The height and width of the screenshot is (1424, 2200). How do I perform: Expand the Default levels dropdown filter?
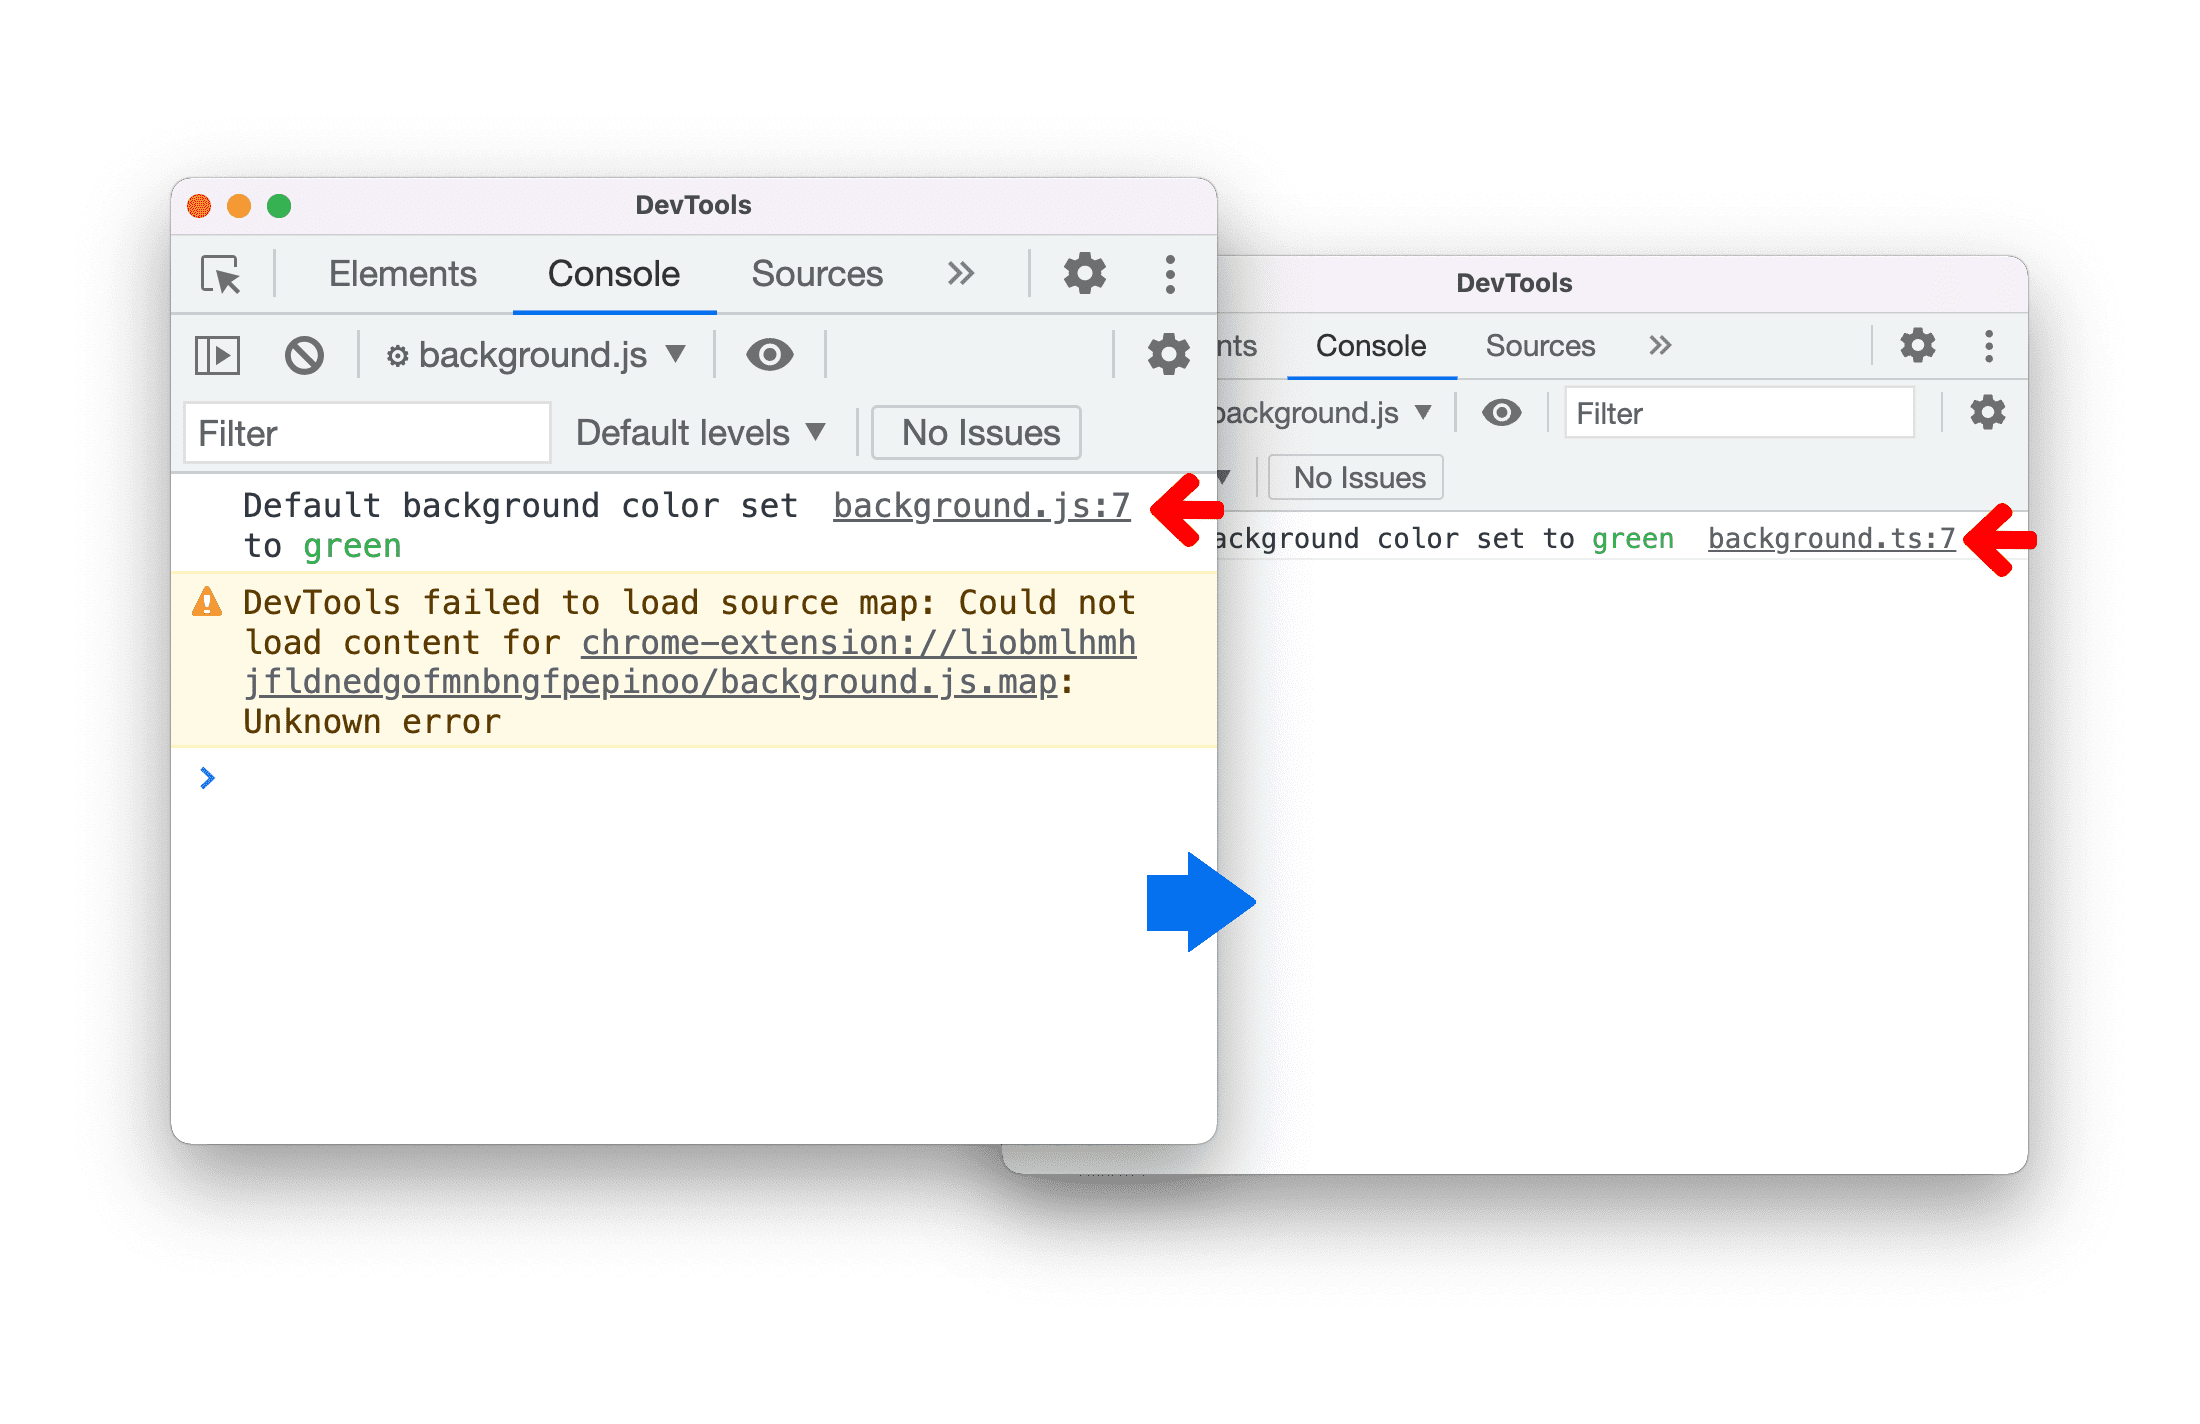coord(694,431)
